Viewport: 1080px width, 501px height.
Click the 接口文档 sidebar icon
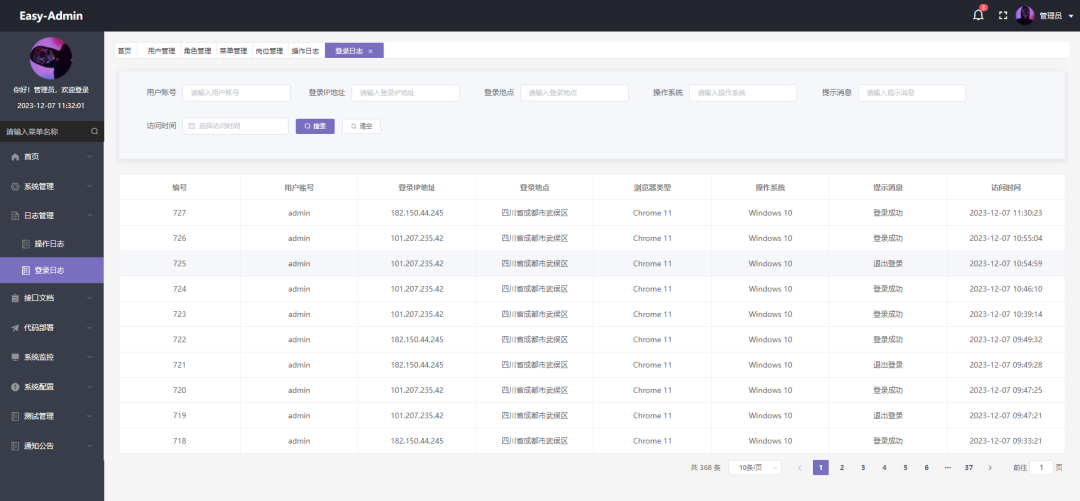(x=15, y=298)
